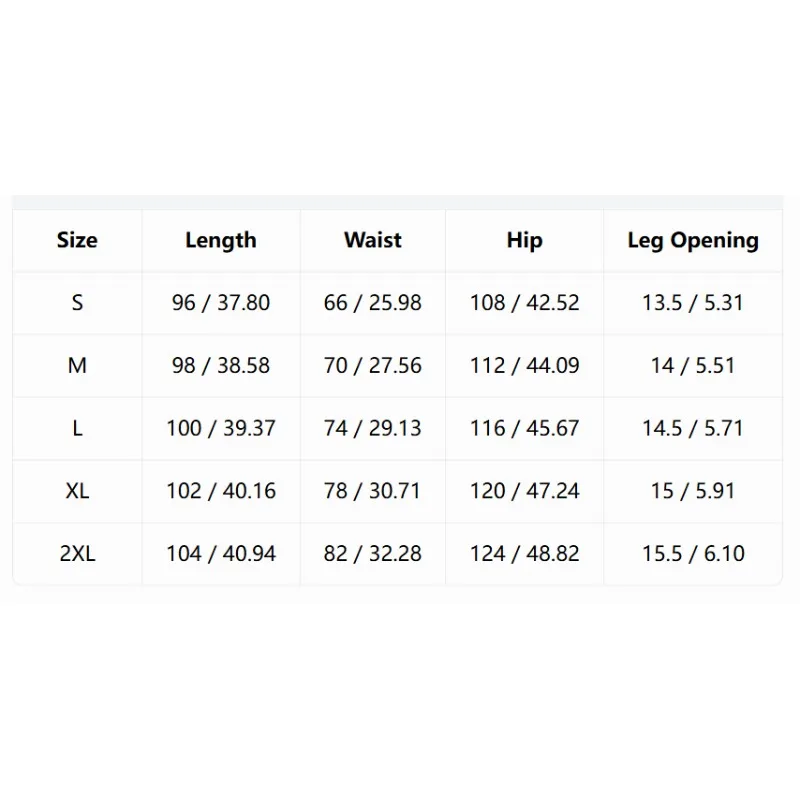Click the 66 / 25.98 waist cell
The height and width of the screenshot is (800, 800).
click(373, 303)
